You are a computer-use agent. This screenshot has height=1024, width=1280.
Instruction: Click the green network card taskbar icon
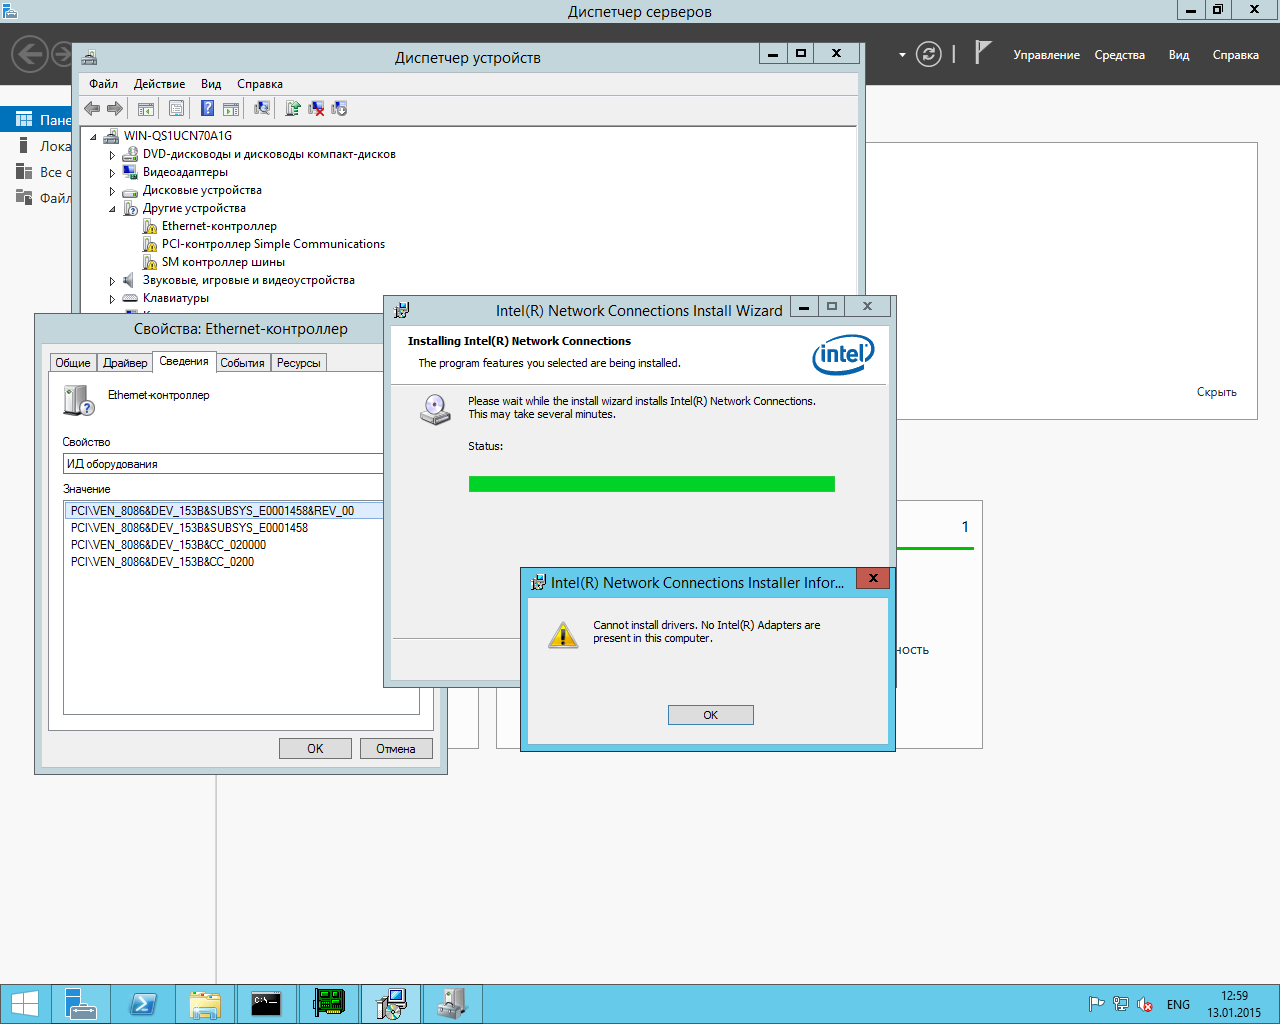[329, 1004]
